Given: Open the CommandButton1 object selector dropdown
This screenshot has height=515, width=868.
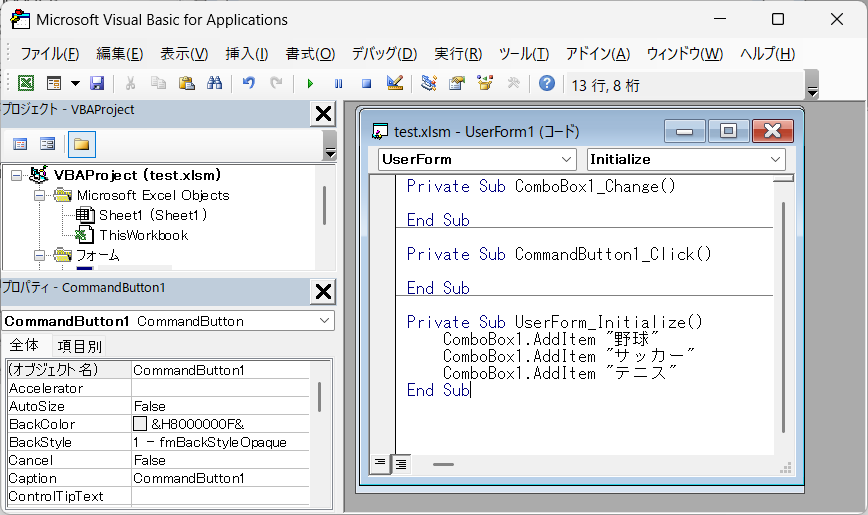Looking at the screenshot, I should (x=324, y=321).
